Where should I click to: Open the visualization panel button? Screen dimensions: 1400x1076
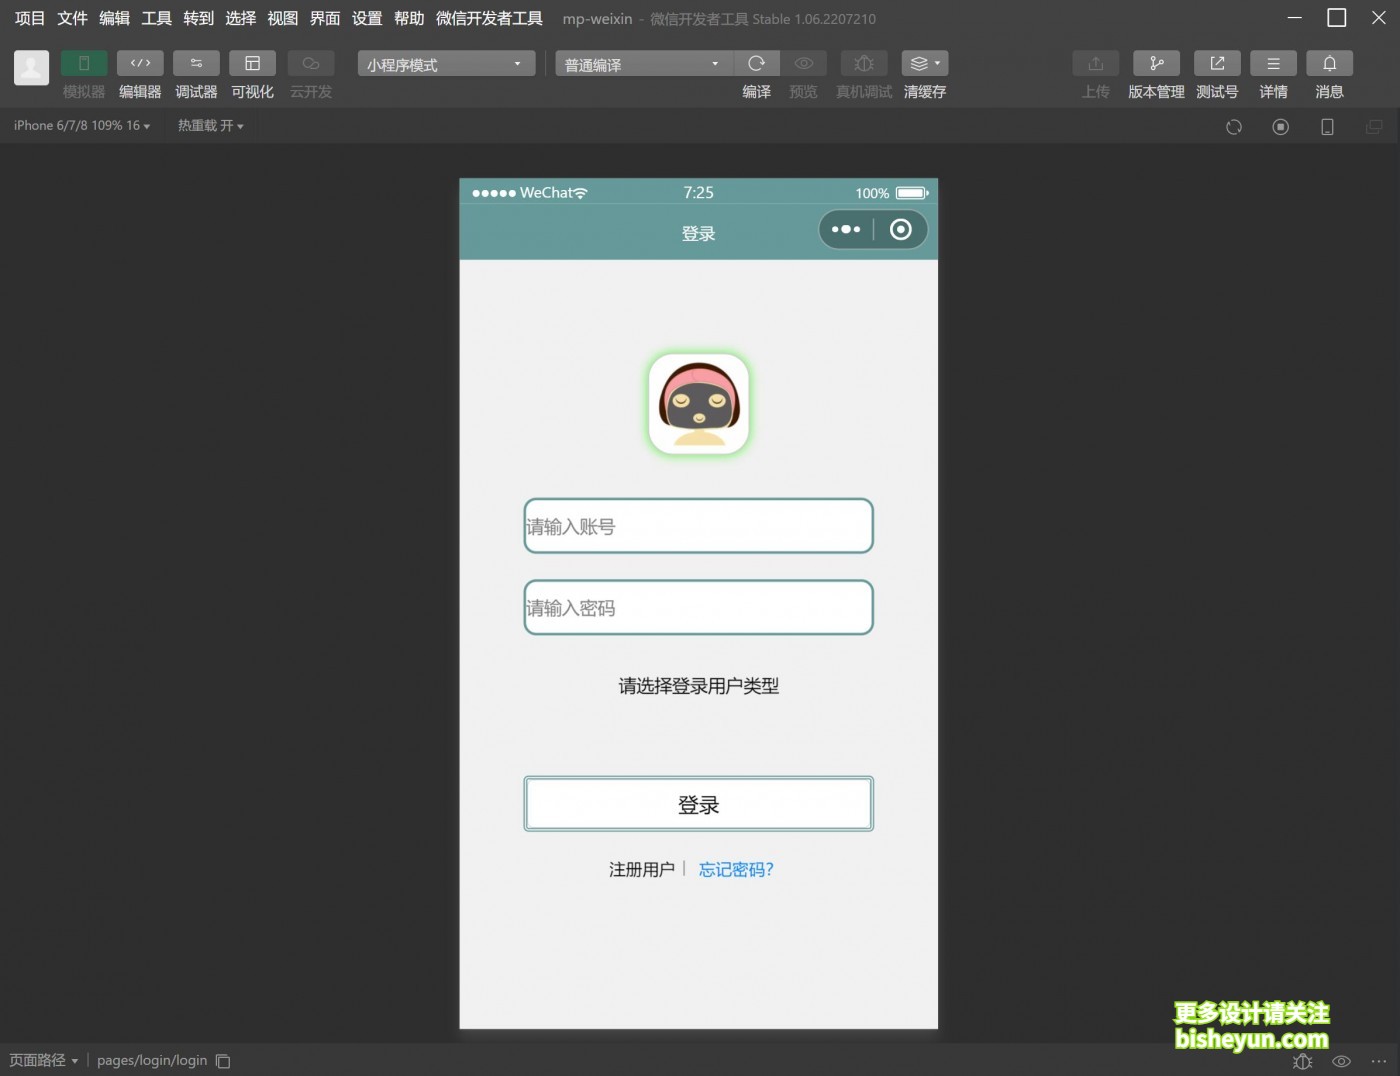point(252,64)
